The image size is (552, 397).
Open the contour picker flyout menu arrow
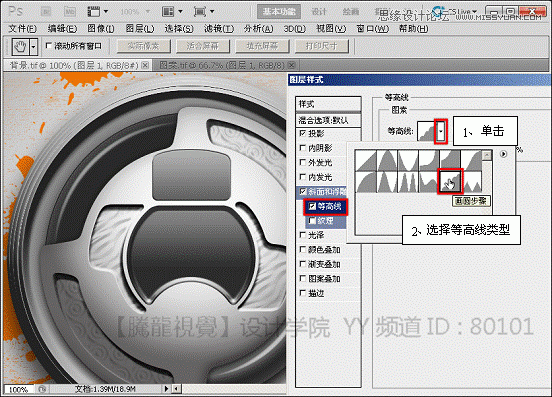click(503, 154)
